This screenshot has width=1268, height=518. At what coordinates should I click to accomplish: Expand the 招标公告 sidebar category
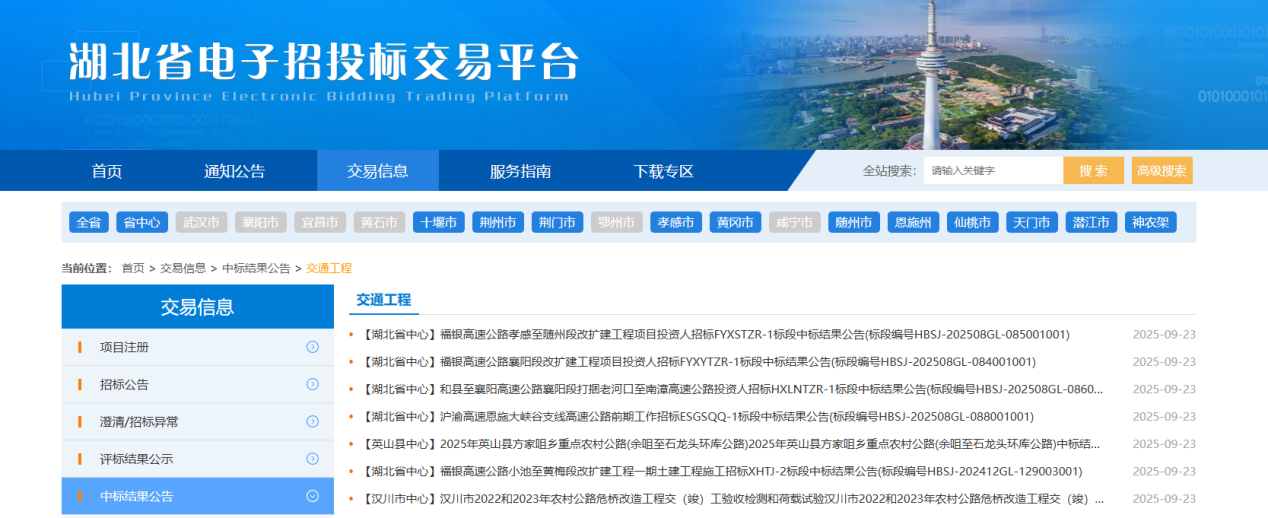click(124, 384)
